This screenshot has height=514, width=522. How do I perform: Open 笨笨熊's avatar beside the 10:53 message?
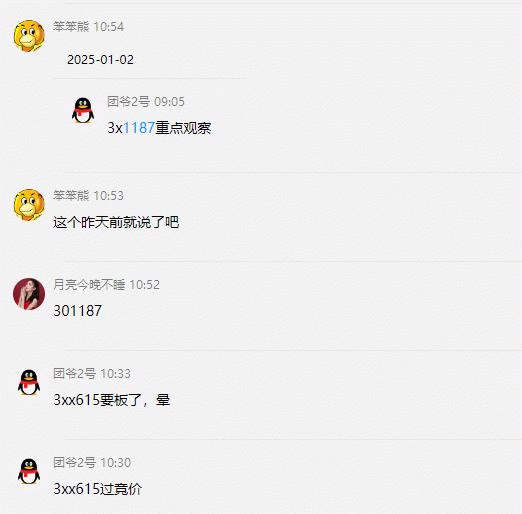pyautogui.click(x=29, y=205)
